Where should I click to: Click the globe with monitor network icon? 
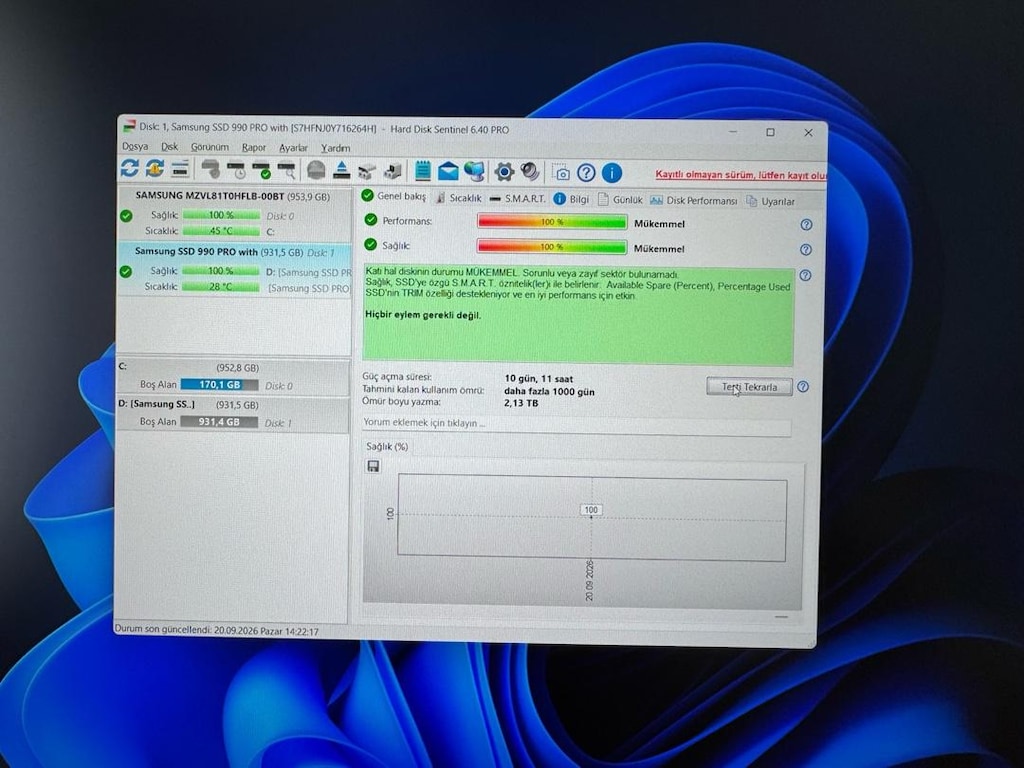pos(475,171)
